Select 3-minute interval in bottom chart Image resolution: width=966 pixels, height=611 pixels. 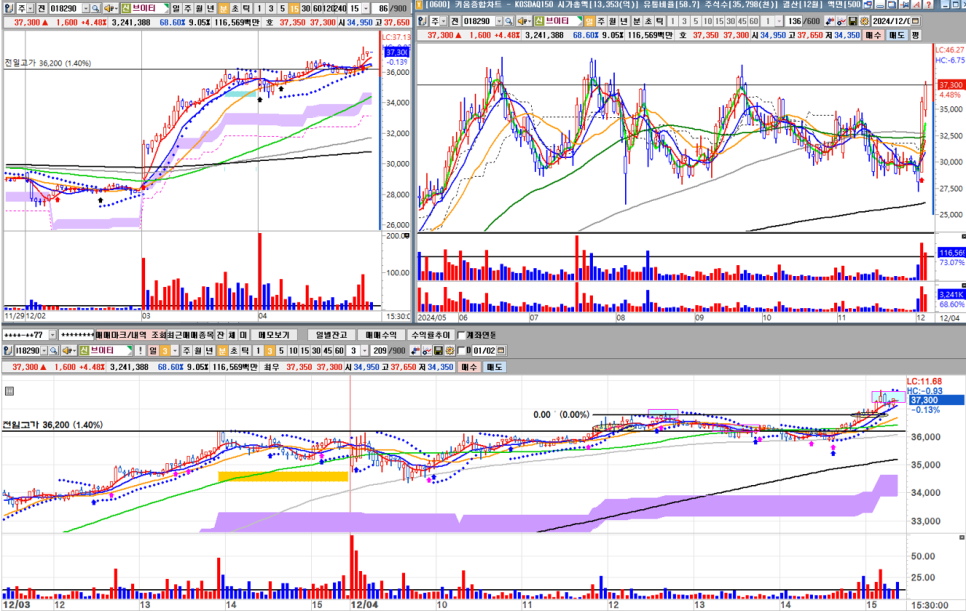point(269,350)
